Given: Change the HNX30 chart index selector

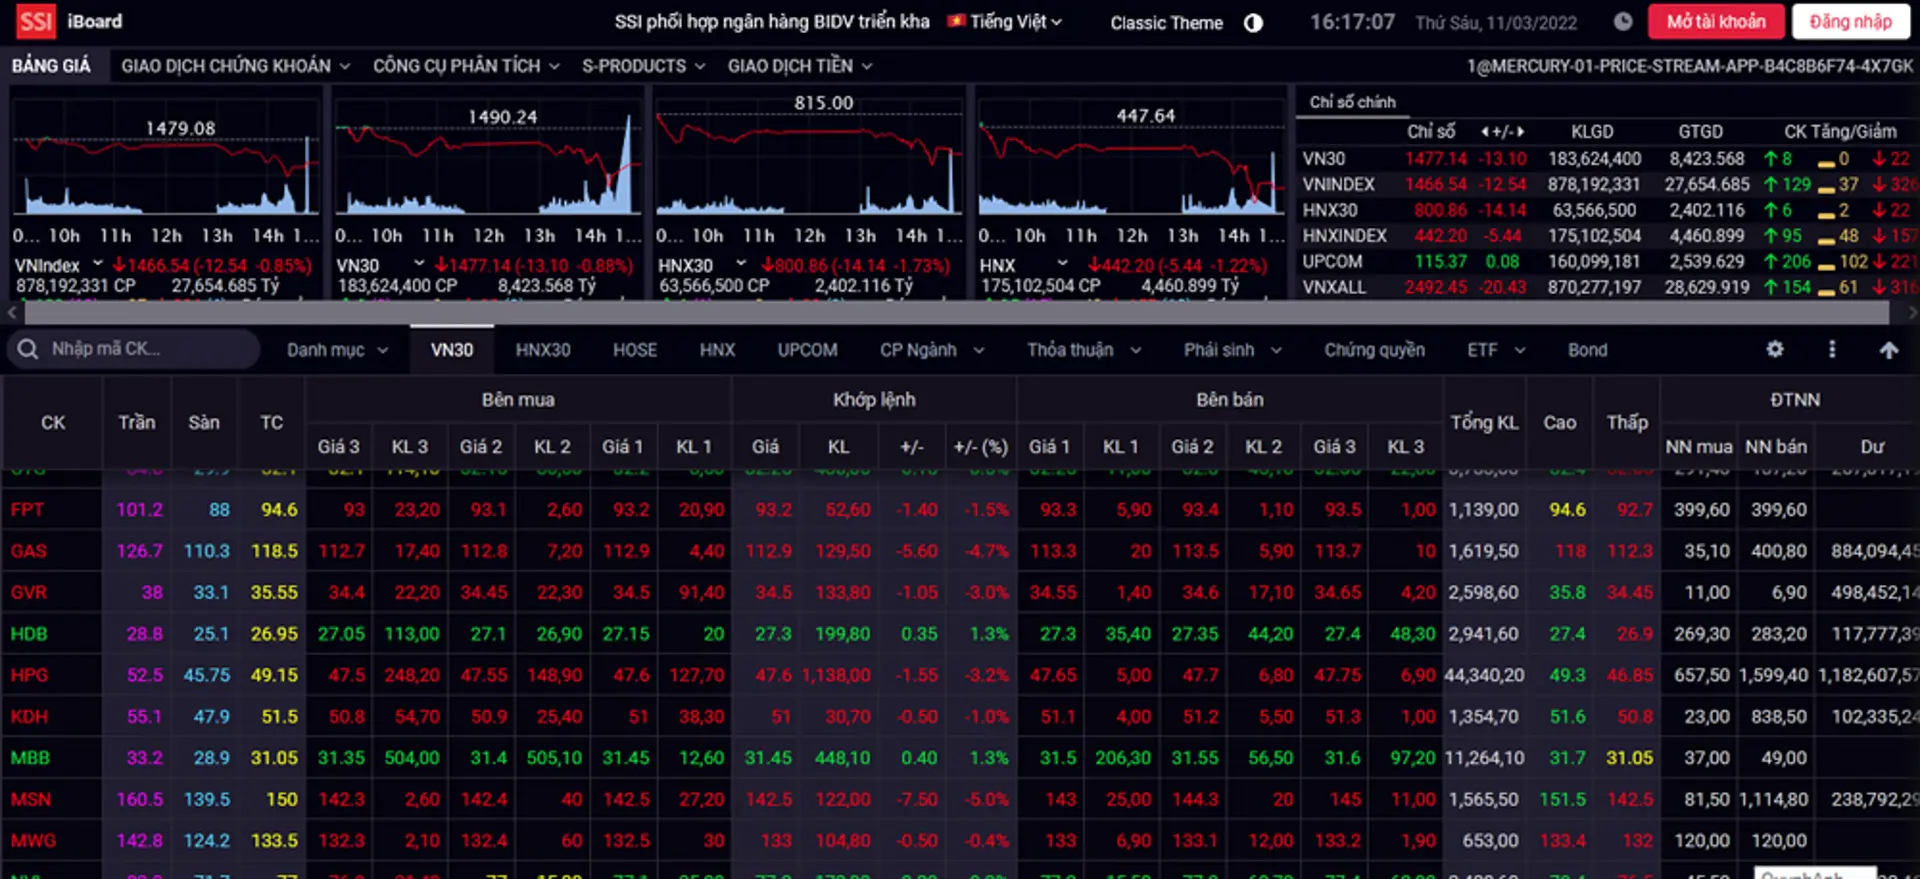Looking at the screenshot, I should click(x=702, y=265).
